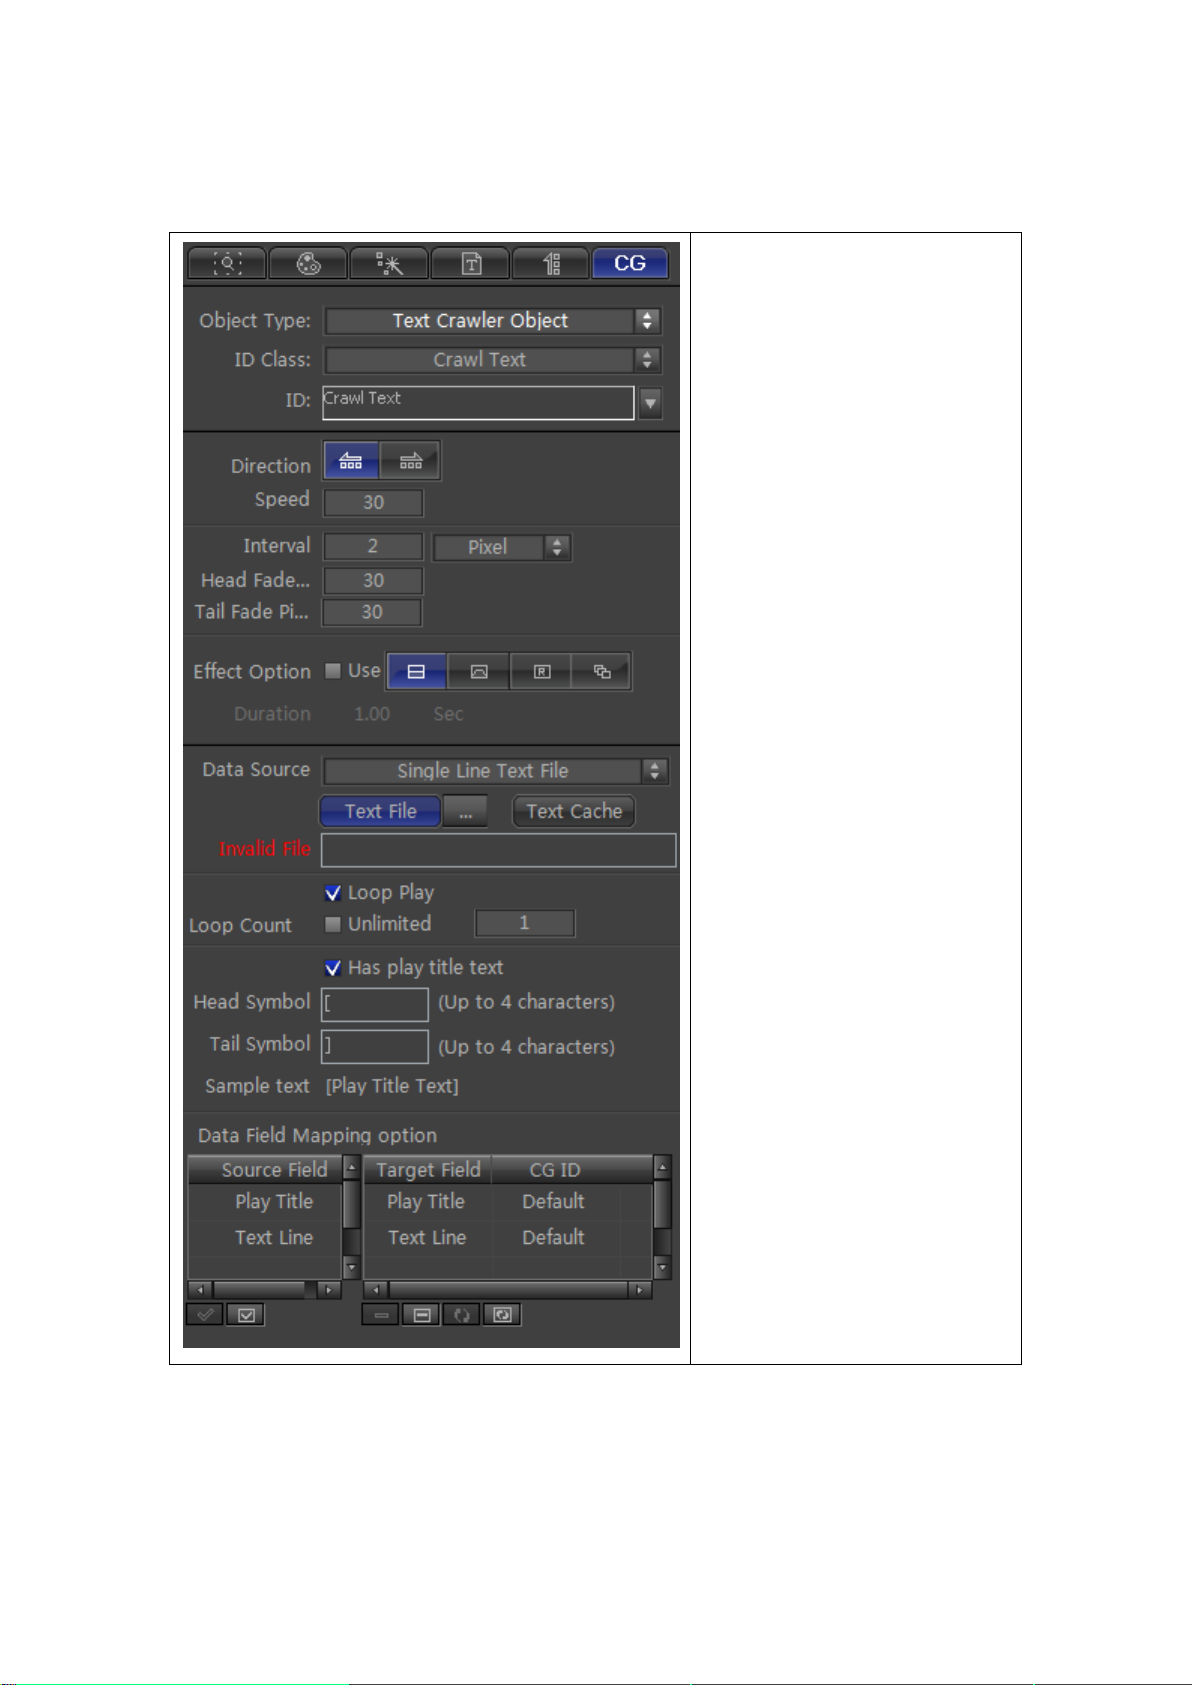This screenshot has height=1685, width=1192.
Task: Click Target Field horizontal scroll right arrow
Action: pos(640,1290)
